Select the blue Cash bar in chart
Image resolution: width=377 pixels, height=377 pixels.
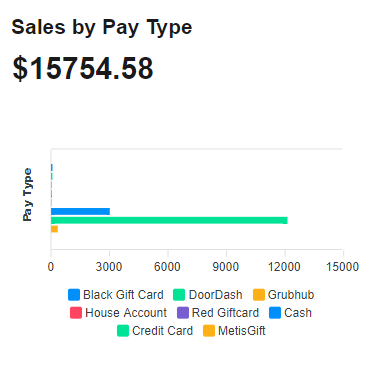(80, 212)
